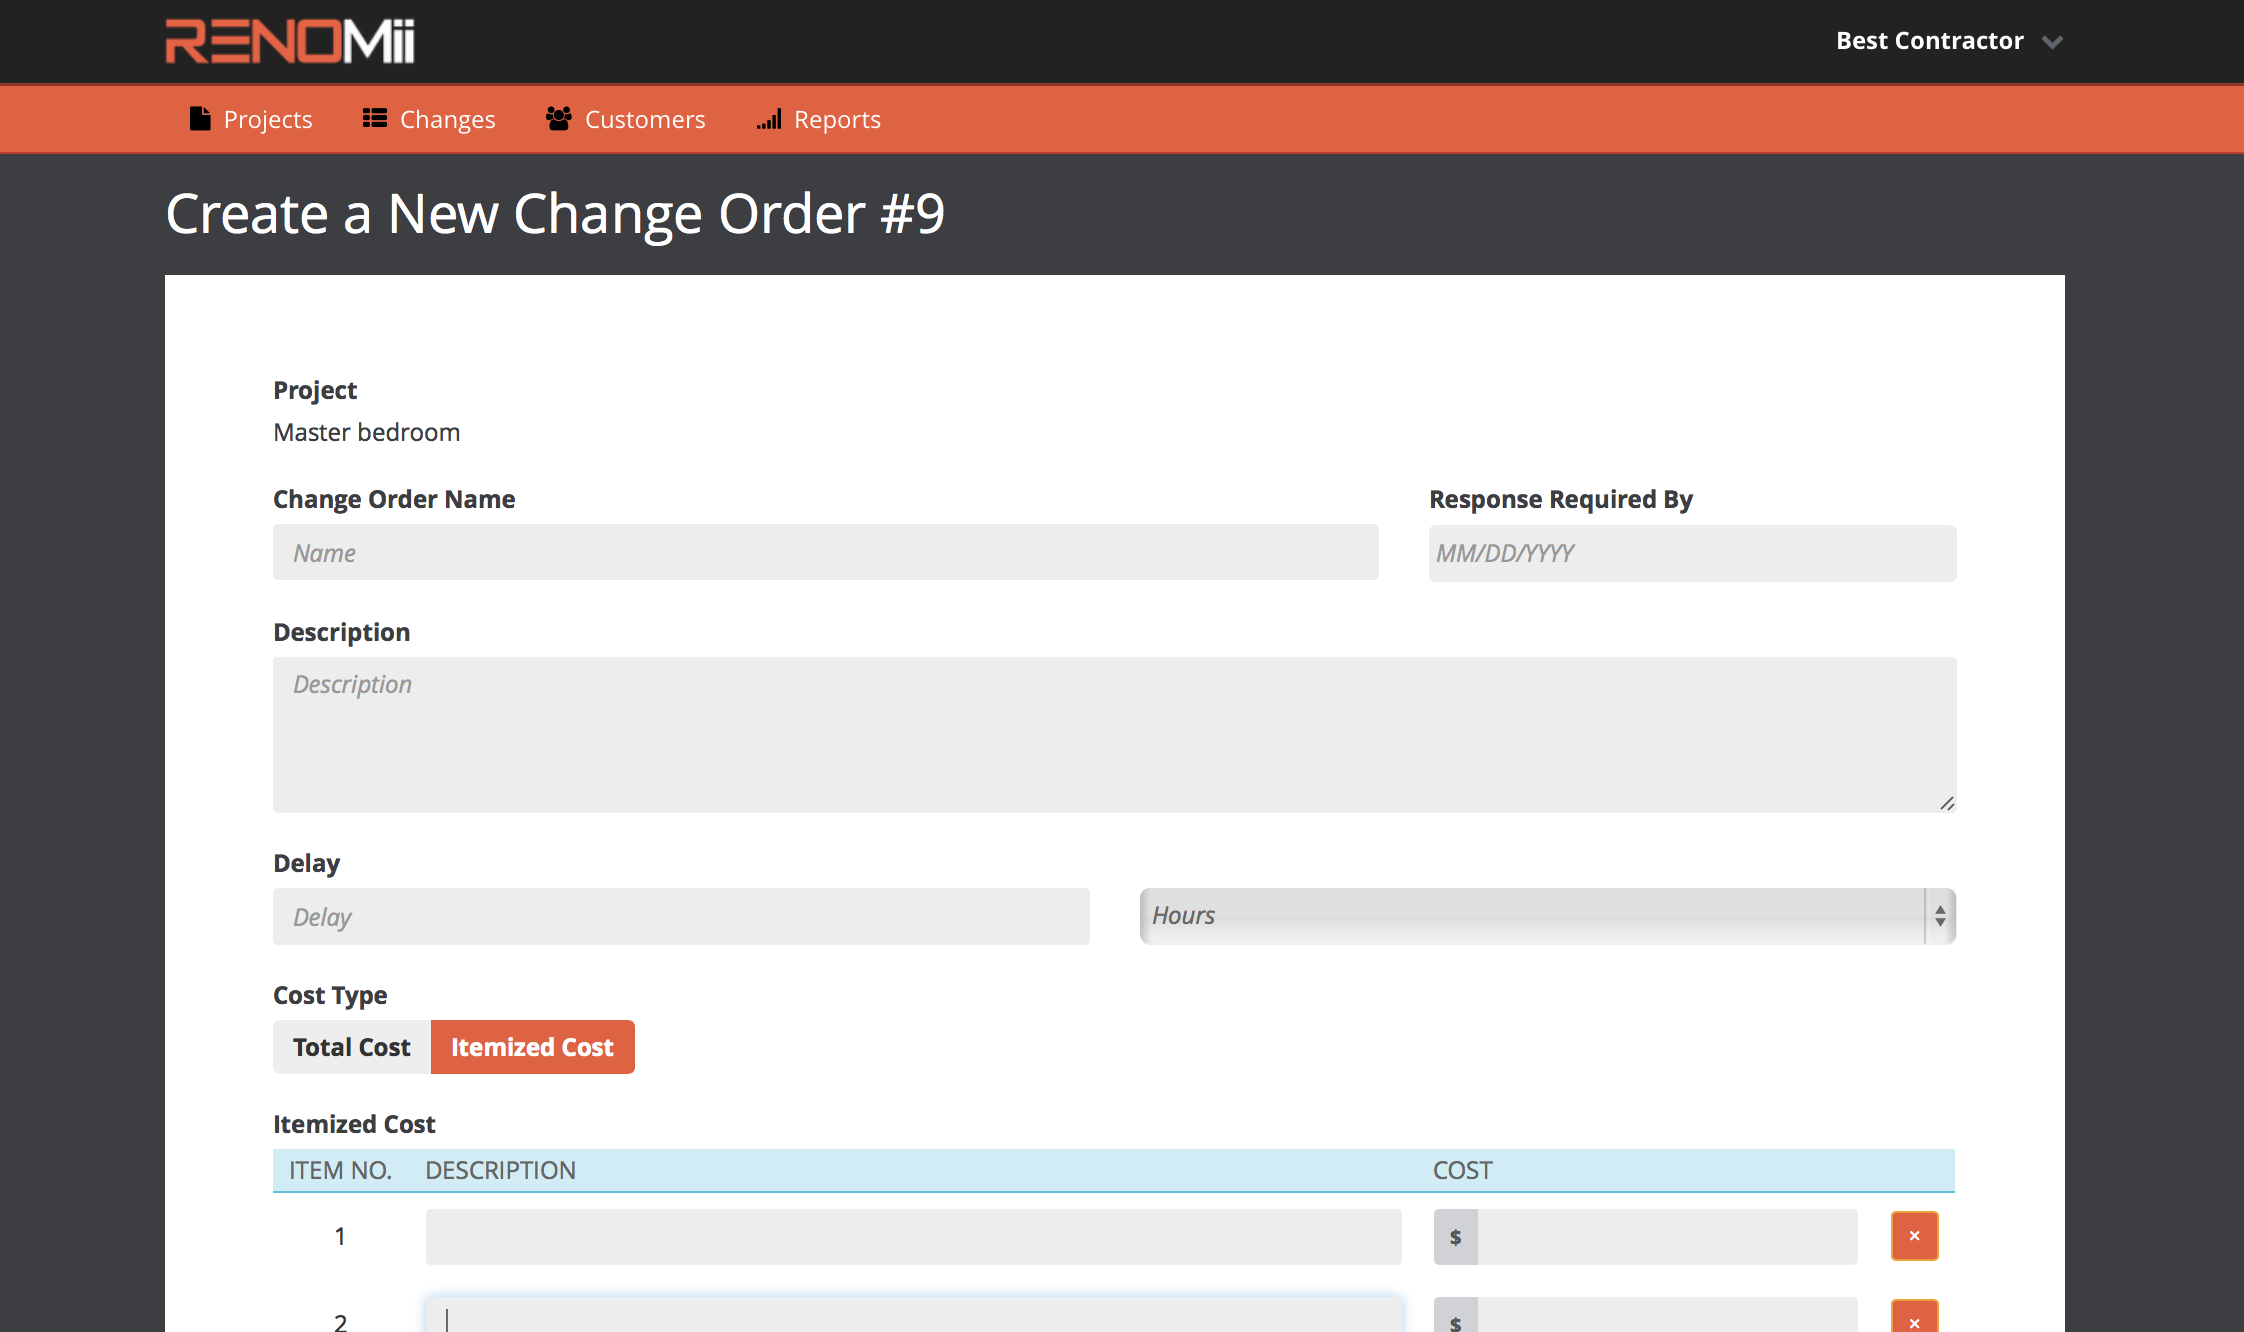Delete itemized cost row 1
2244x1332 pixels.
tap(1914, 1236)
